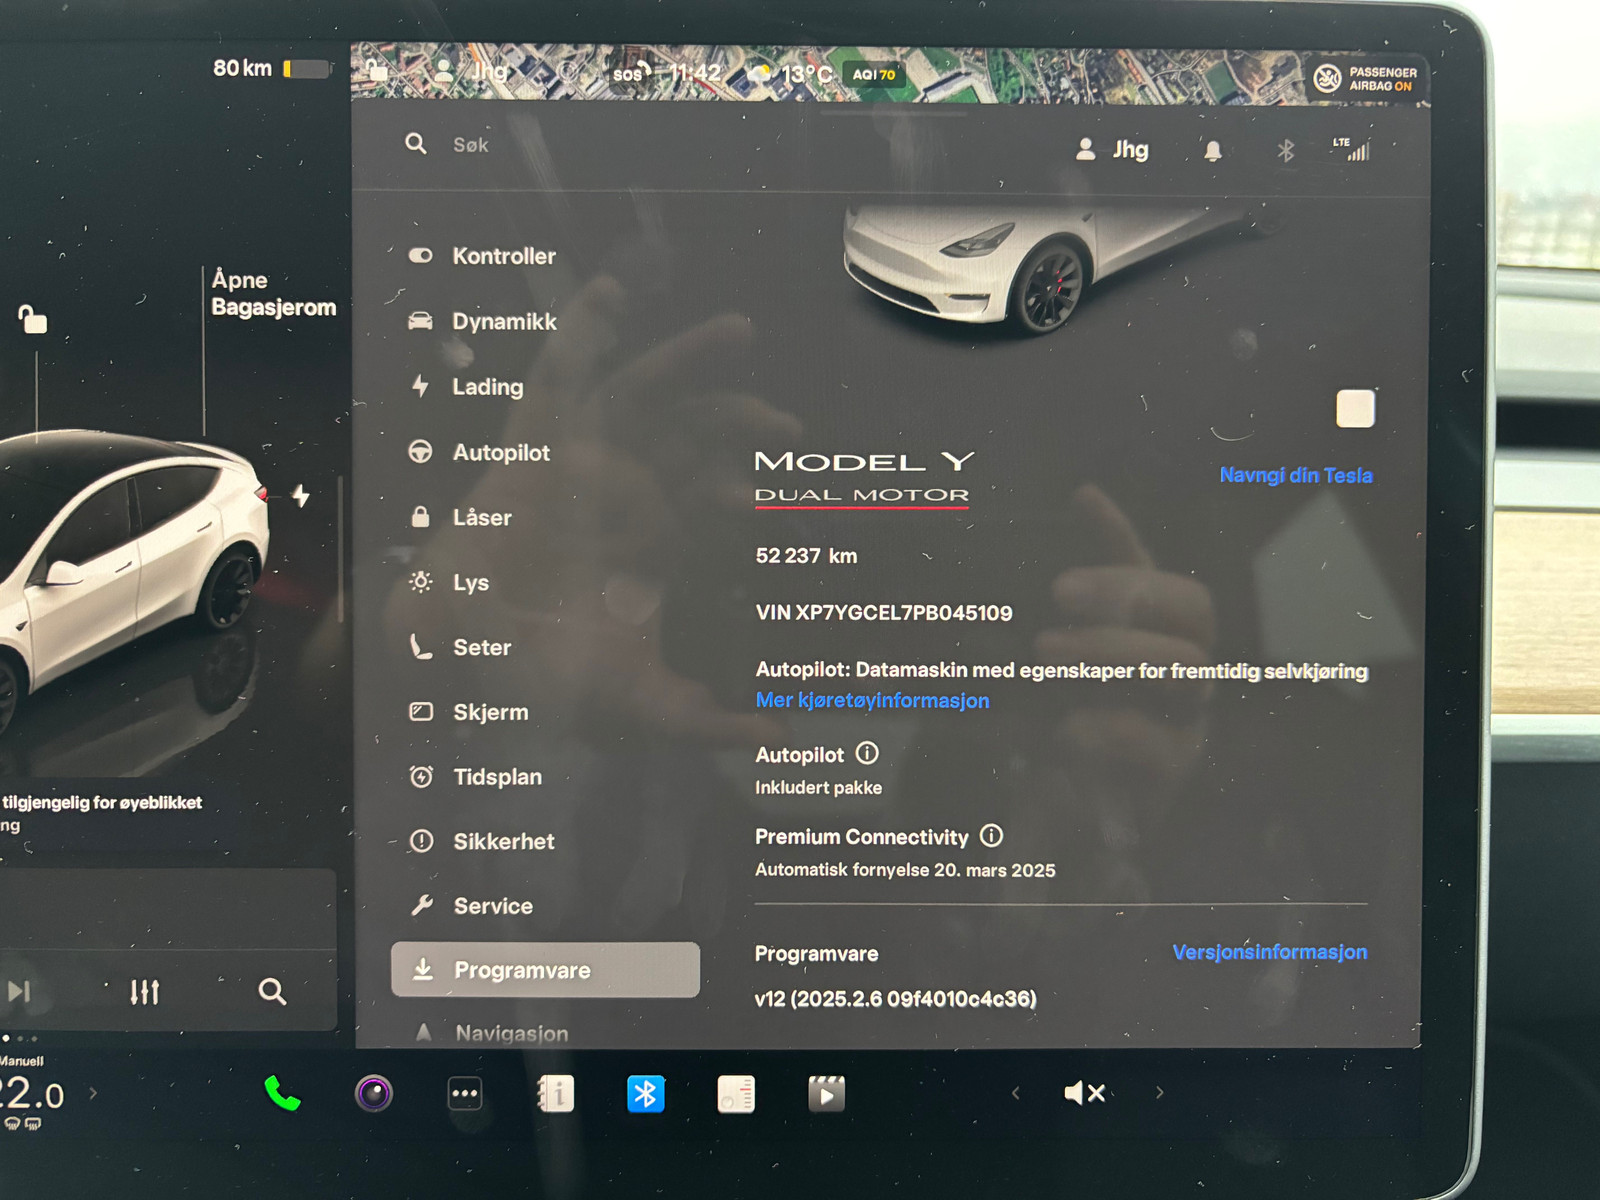Open Mer kjøretøyinformasjon link
This screenshot has height=1200, width=1600.
point(872,701)
